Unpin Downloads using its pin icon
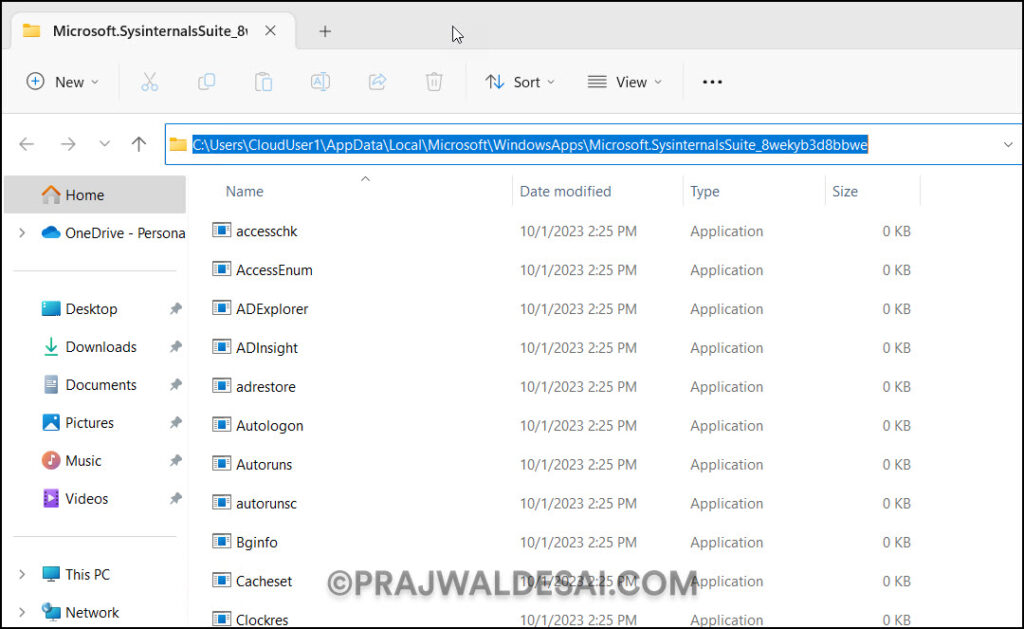This screenshot has width=1024, height=629. (176, 346)
